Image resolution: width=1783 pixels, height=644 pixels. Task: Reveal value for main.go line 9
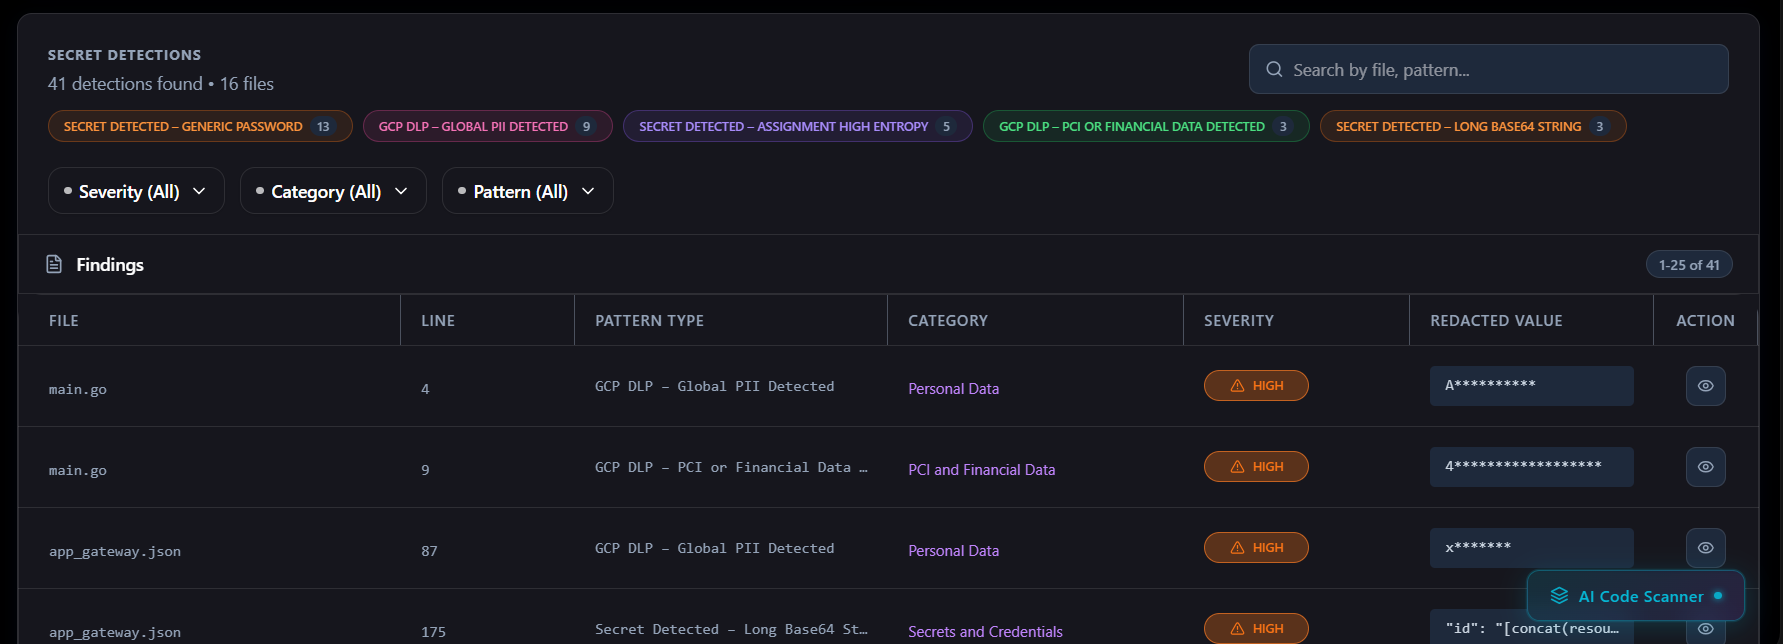(1706, 467)
